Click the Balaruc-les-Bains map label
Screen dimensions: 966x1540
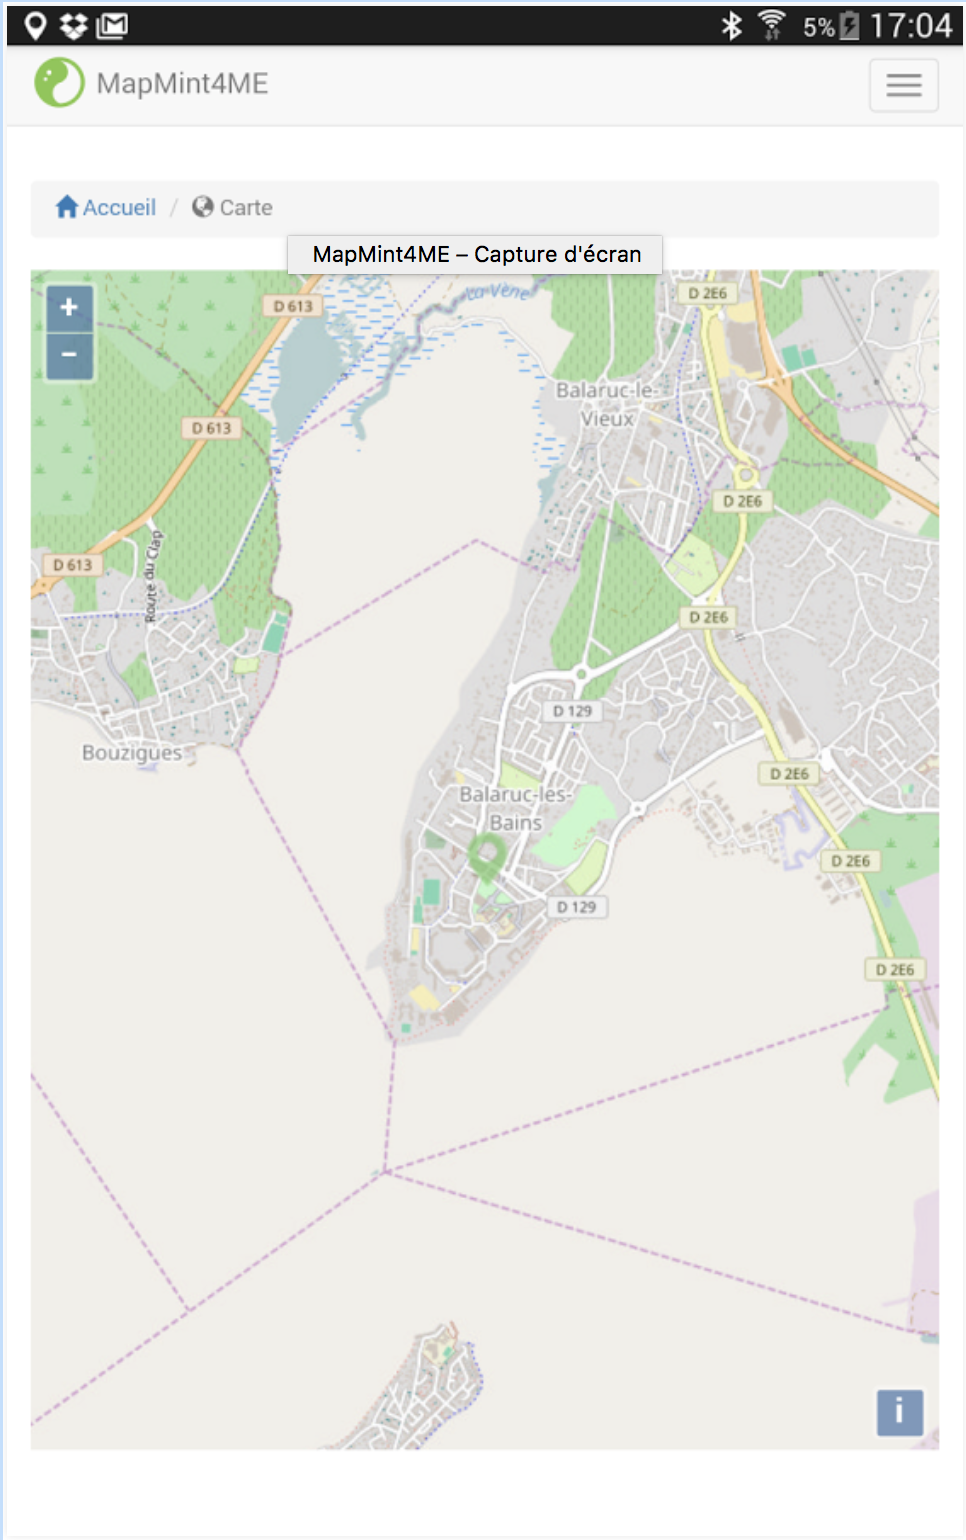pos(515,808)
